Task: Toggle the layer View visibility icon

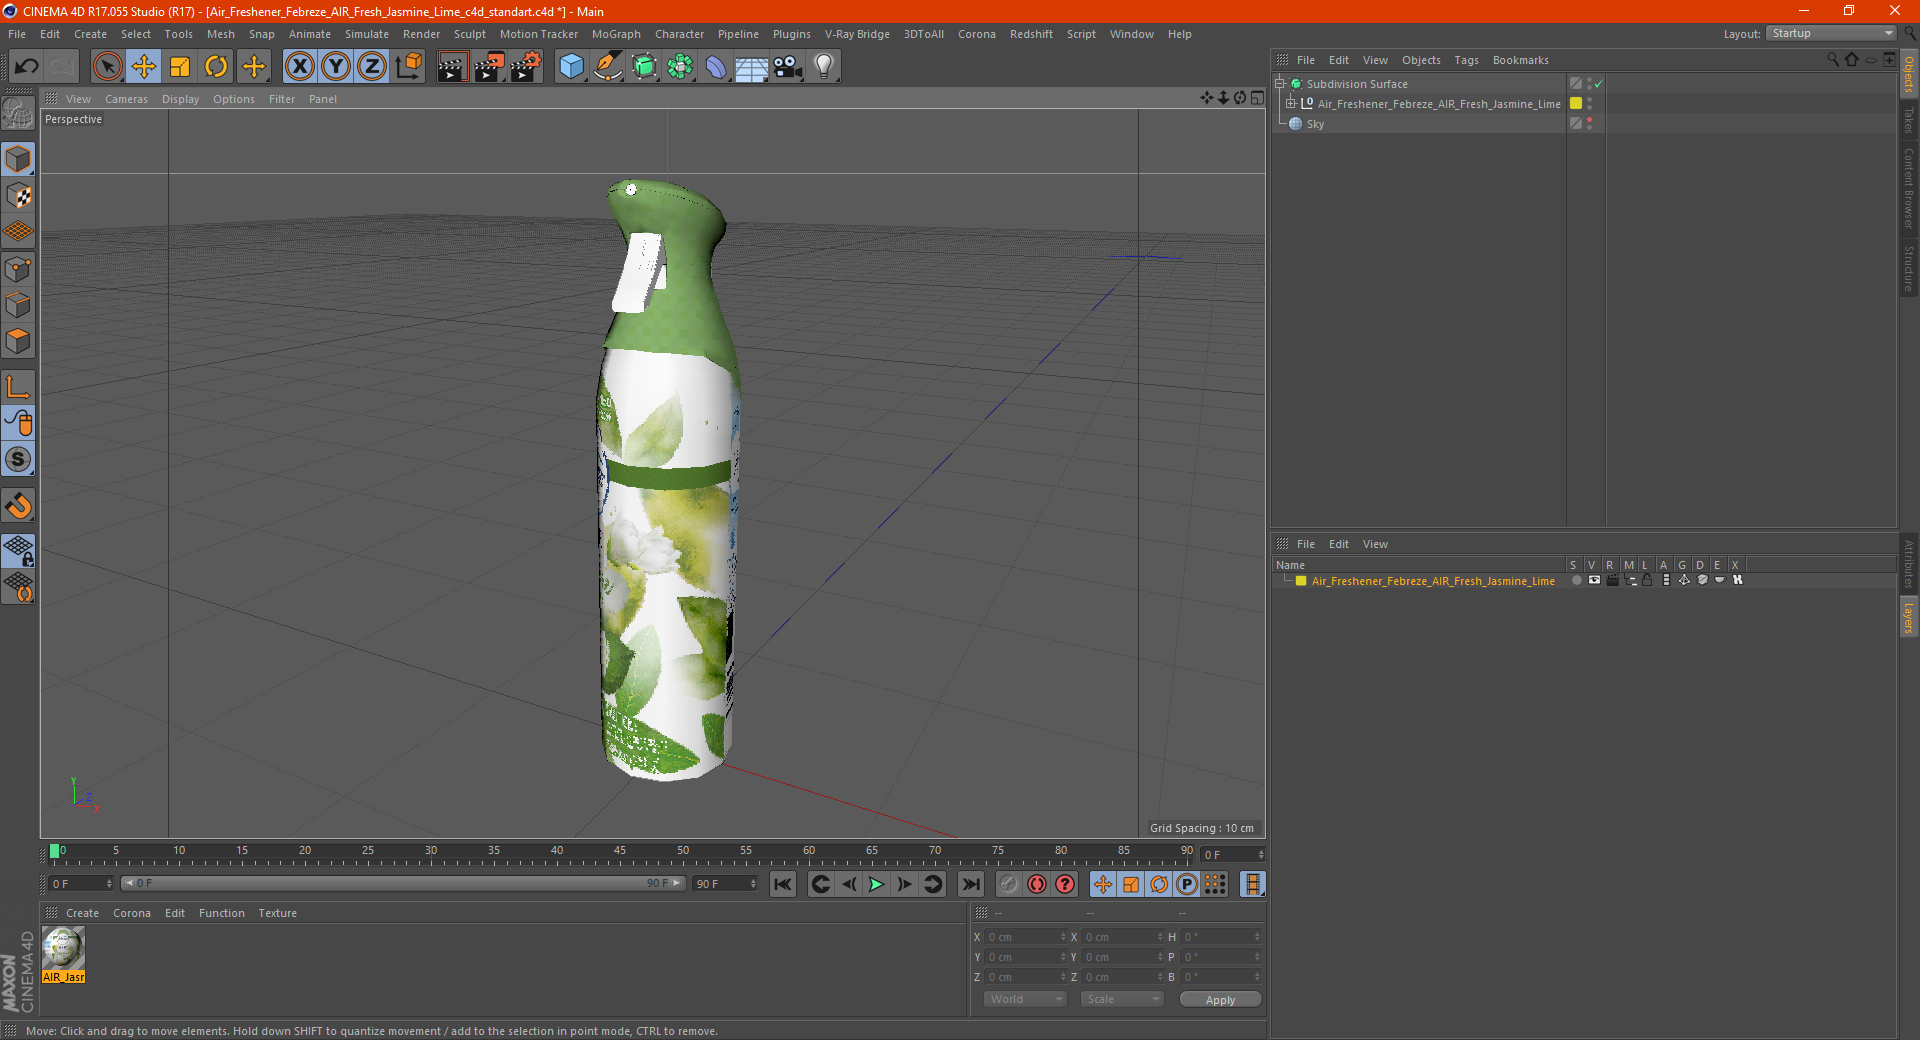Action: coord(1594,581)
